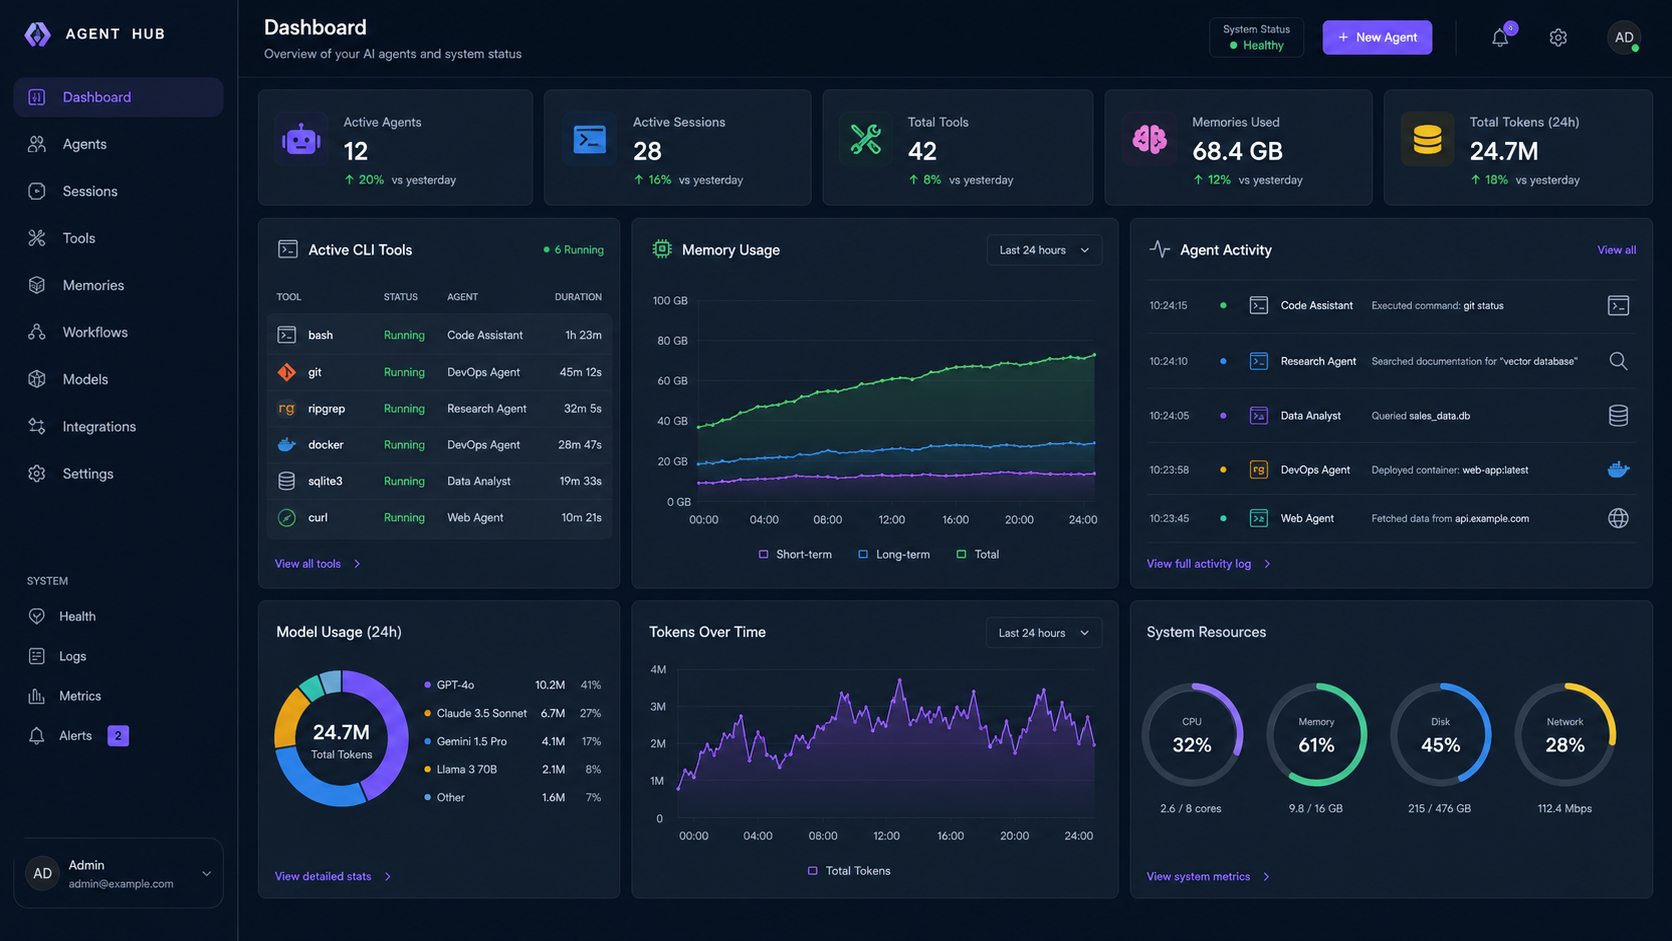Click the git tool icon in CLI tools

(x=287, y=372)
